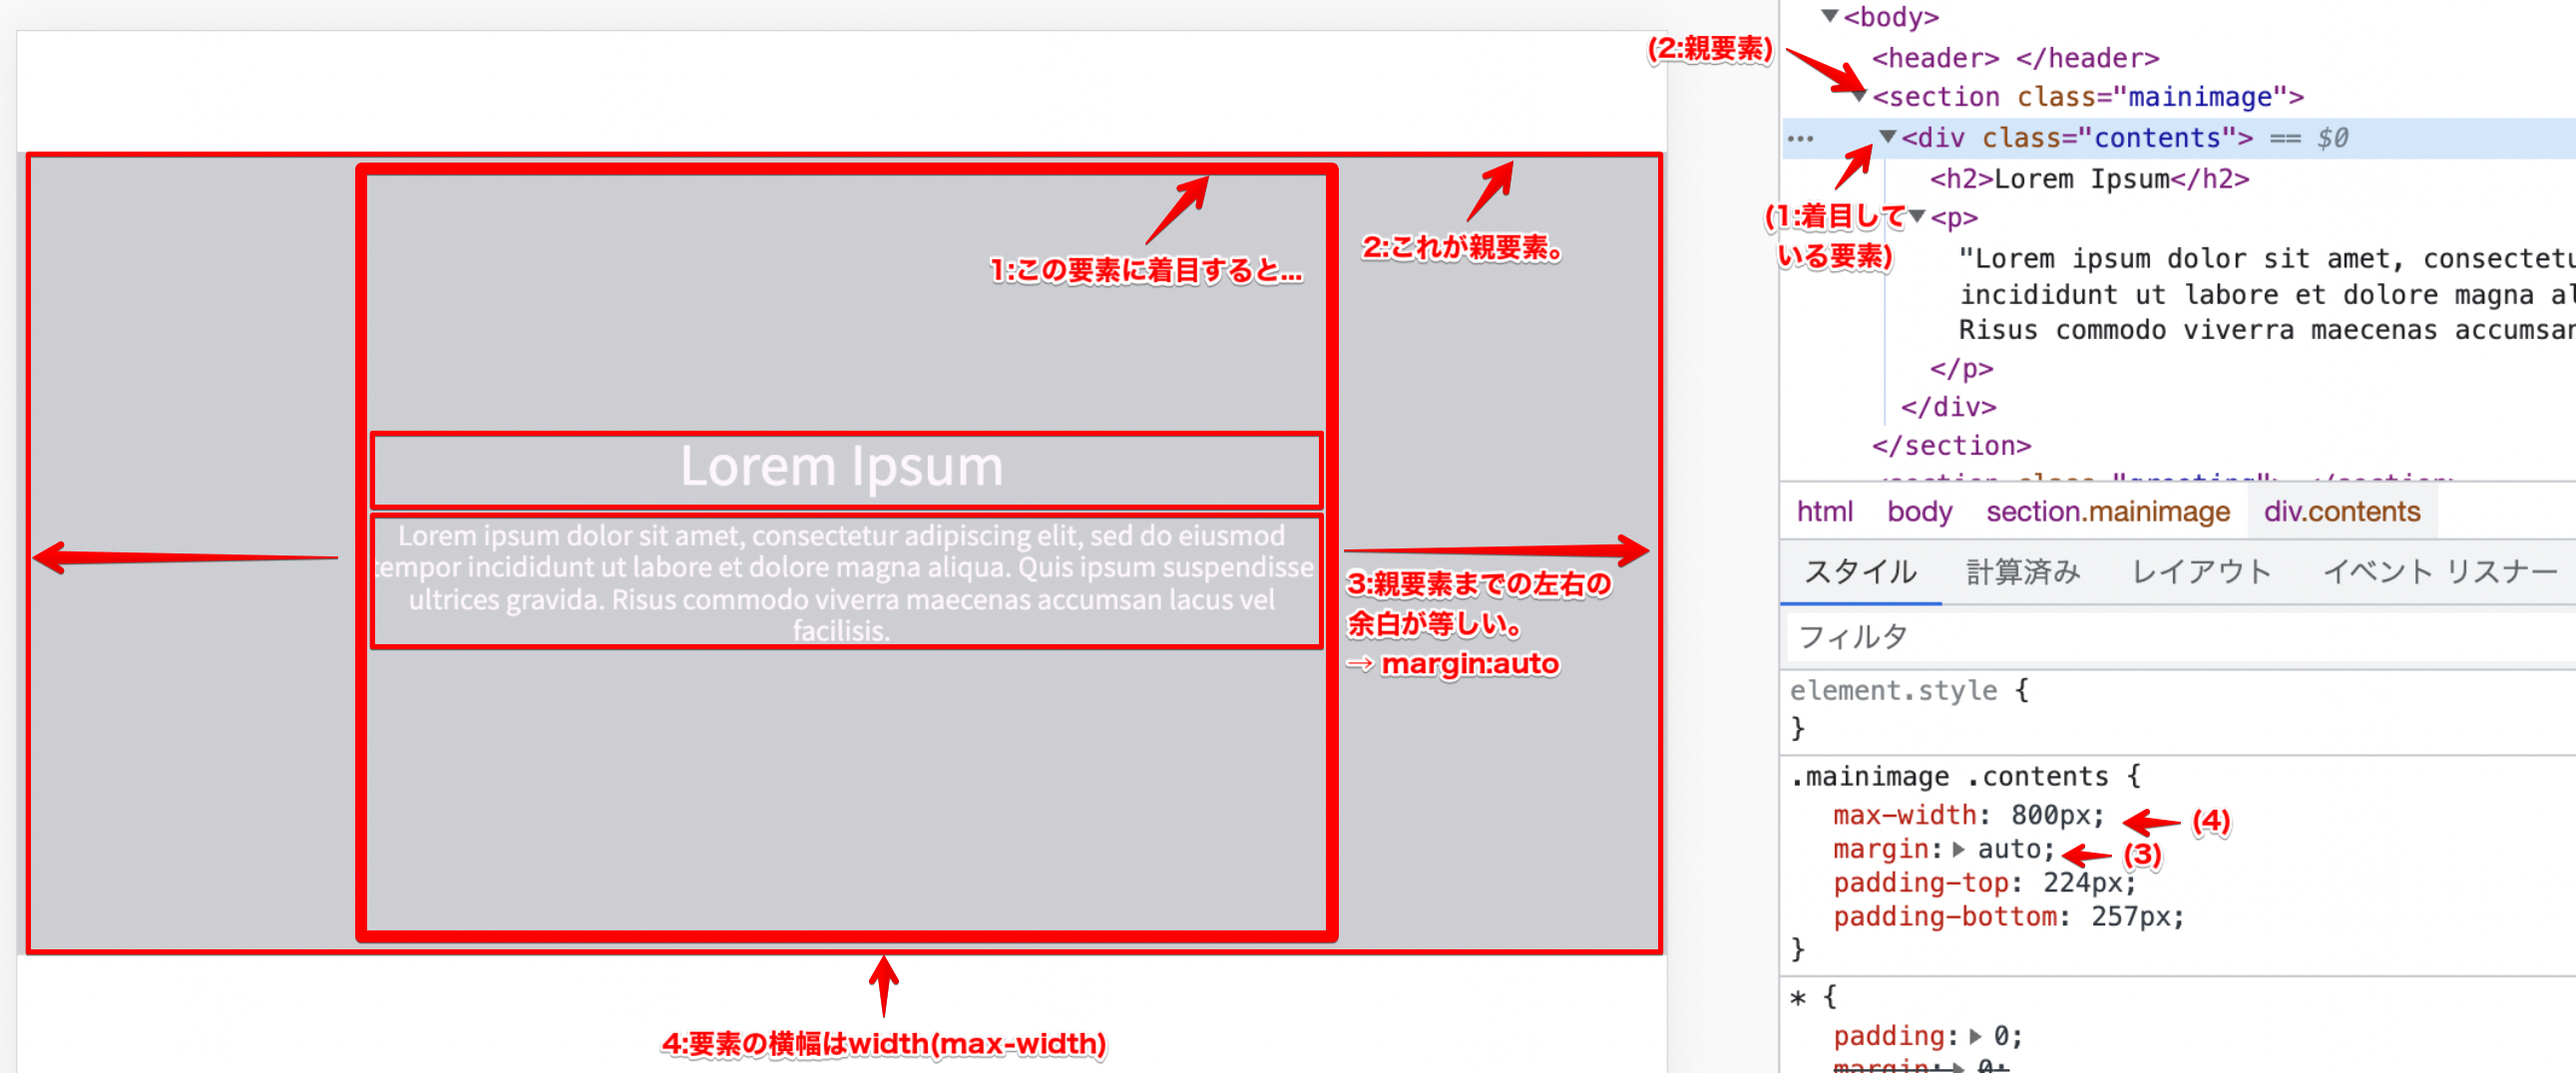Click the margin auto value

pyautogui.click(x=2008, y=849)
